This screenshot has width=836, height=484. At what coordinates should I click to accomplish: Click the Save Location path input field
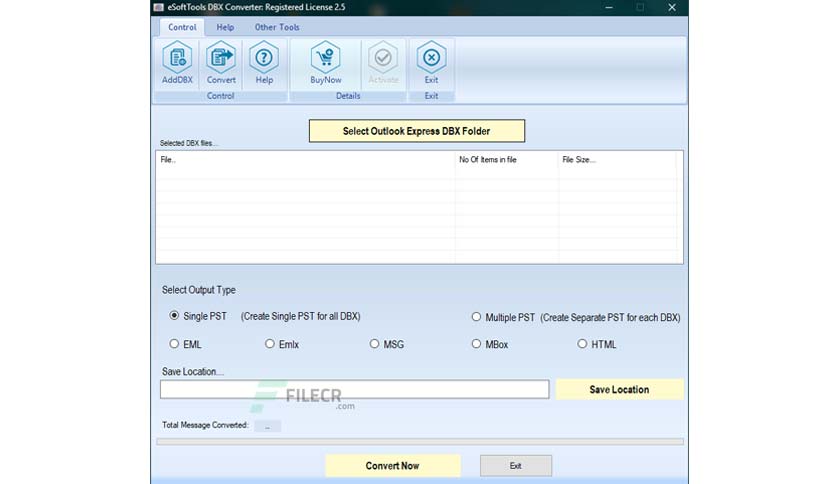point(355,389)
